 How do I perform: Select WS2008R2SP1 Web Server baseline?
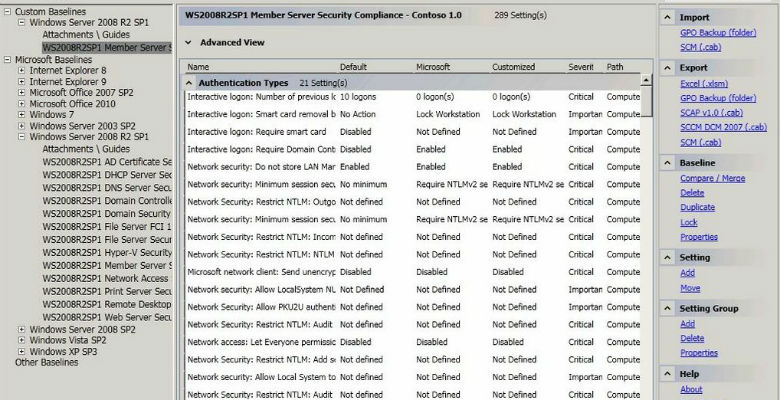coord(107,317)
